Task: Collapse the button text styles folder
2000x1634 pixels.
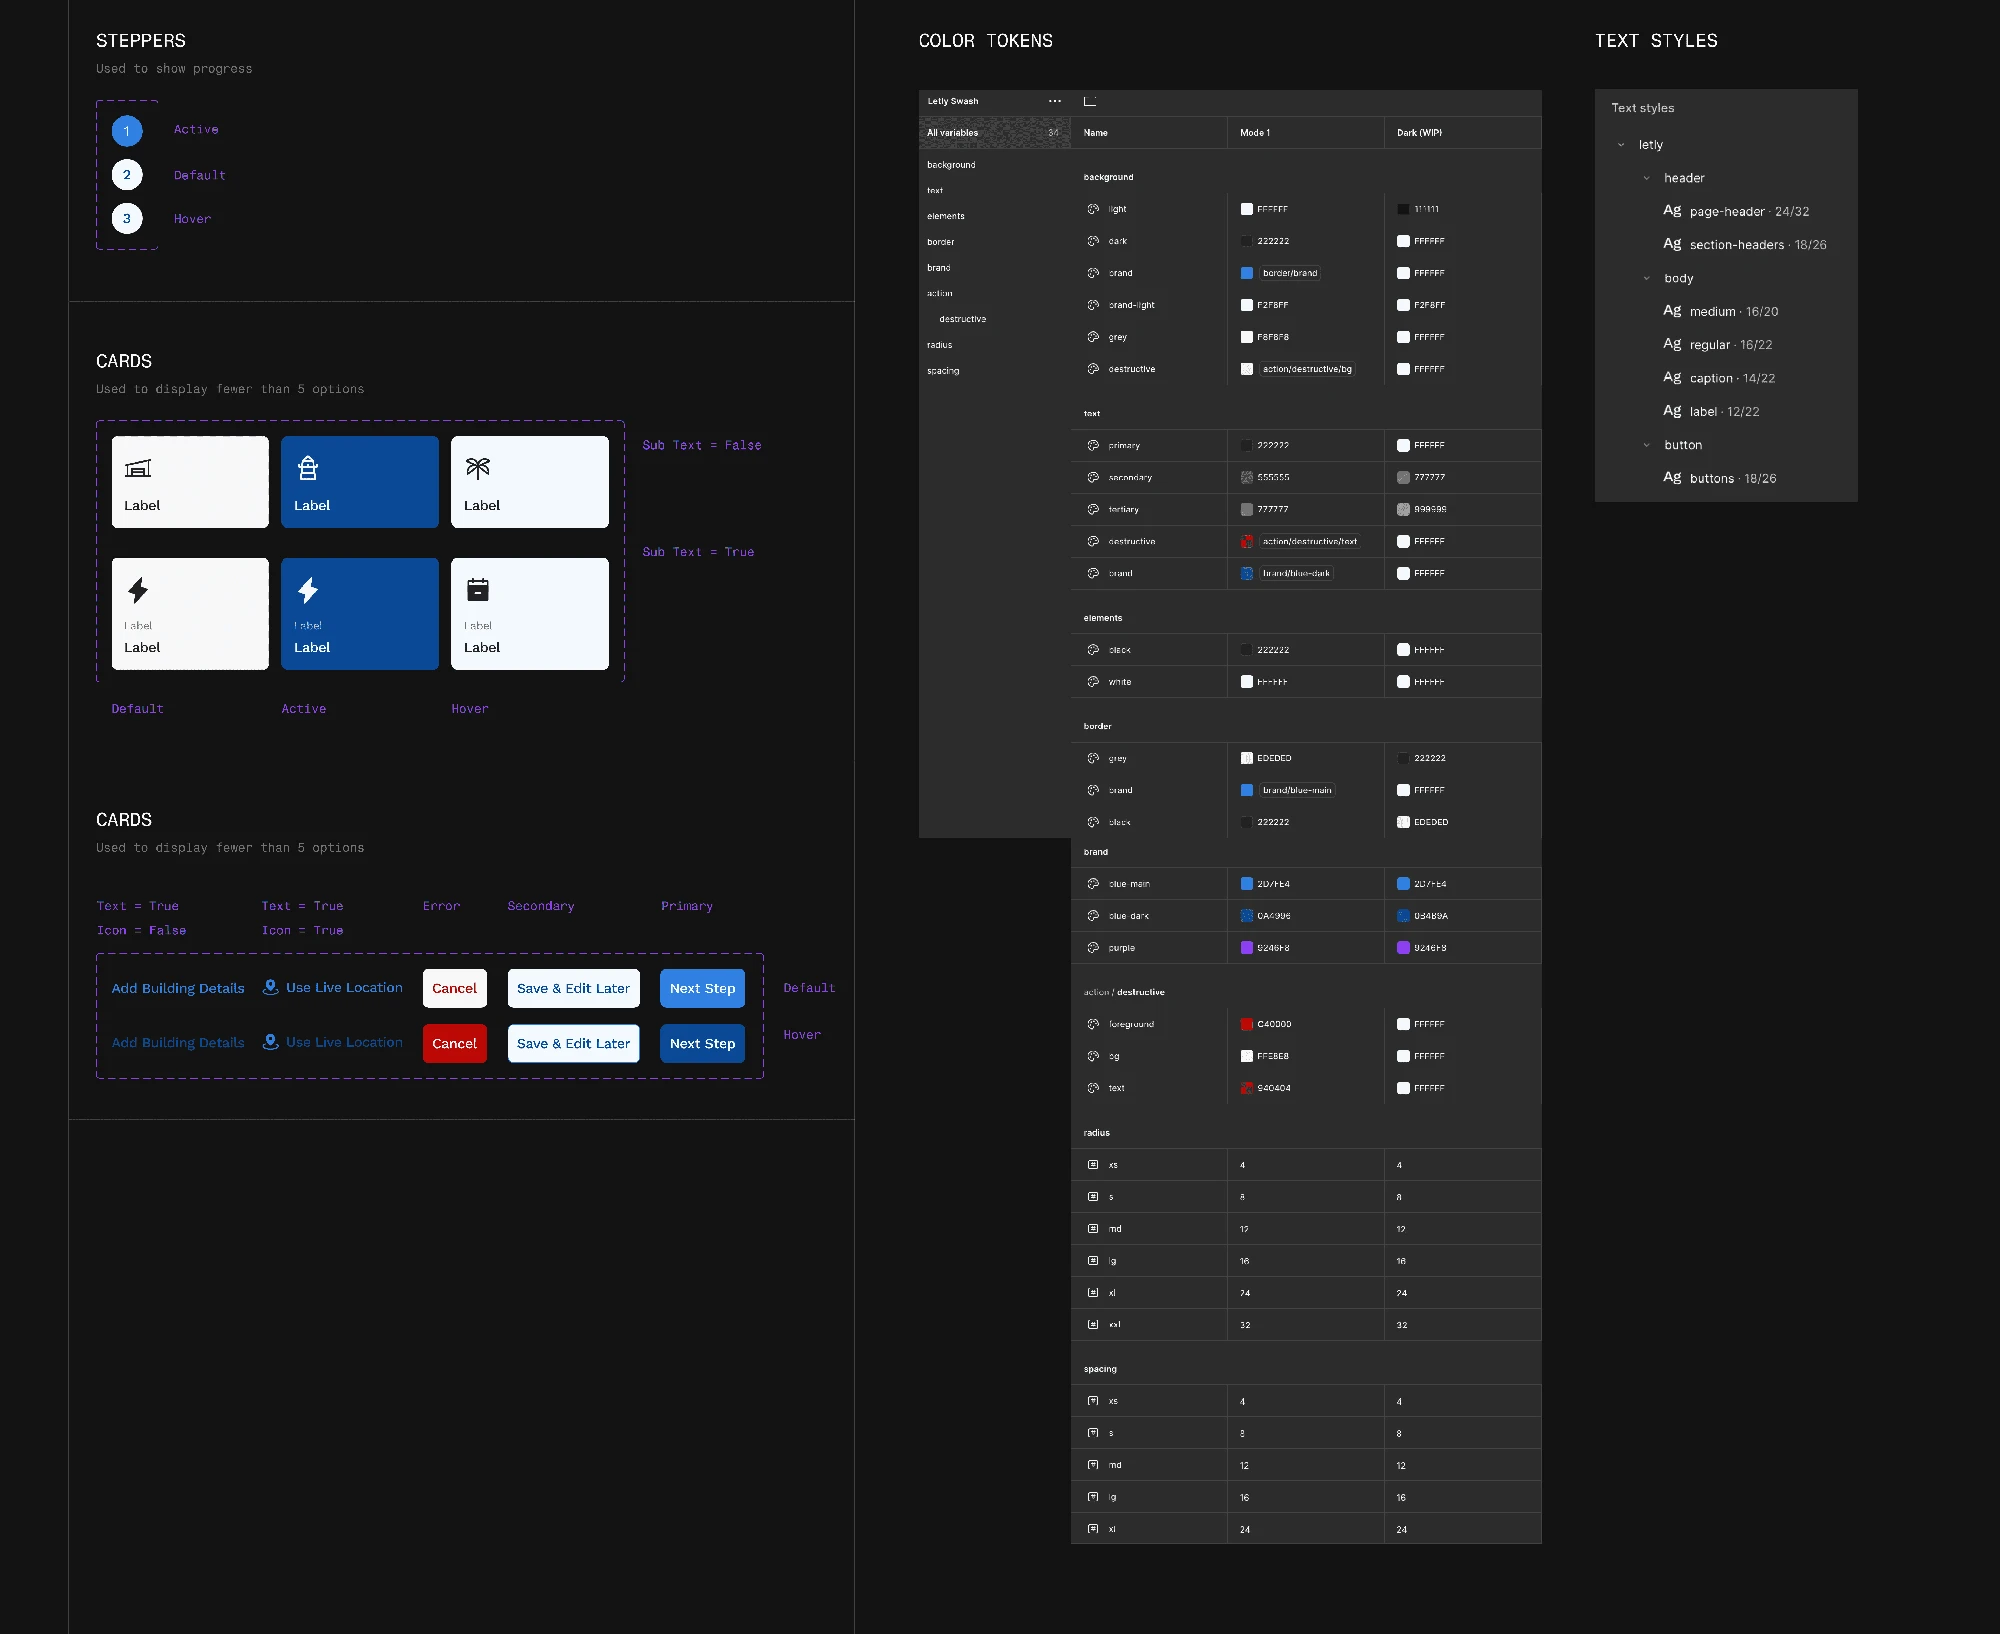Action: tap(1646, 445)
